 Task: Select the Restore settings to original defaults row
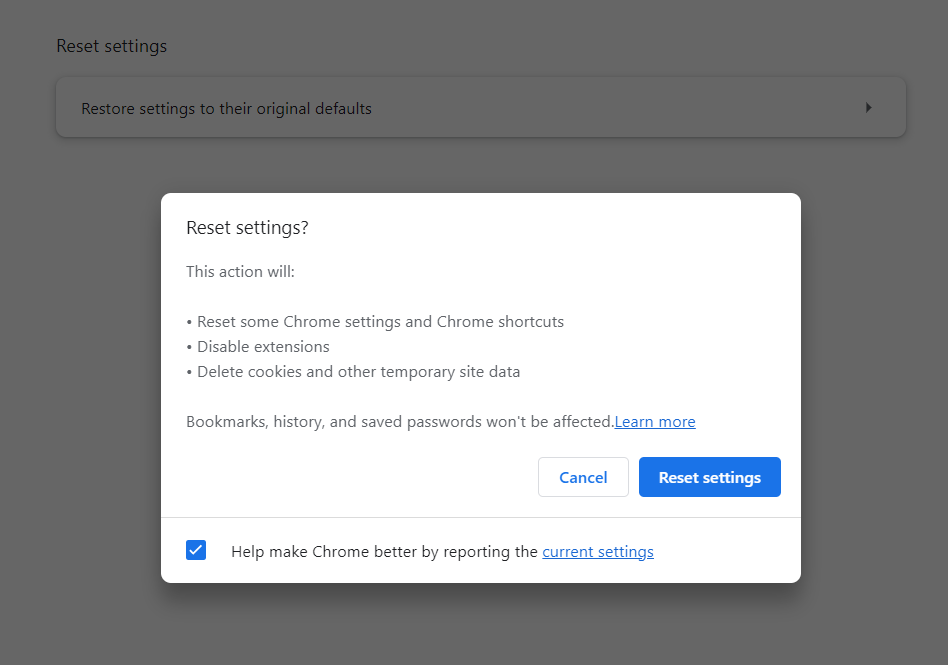point(400,108)
